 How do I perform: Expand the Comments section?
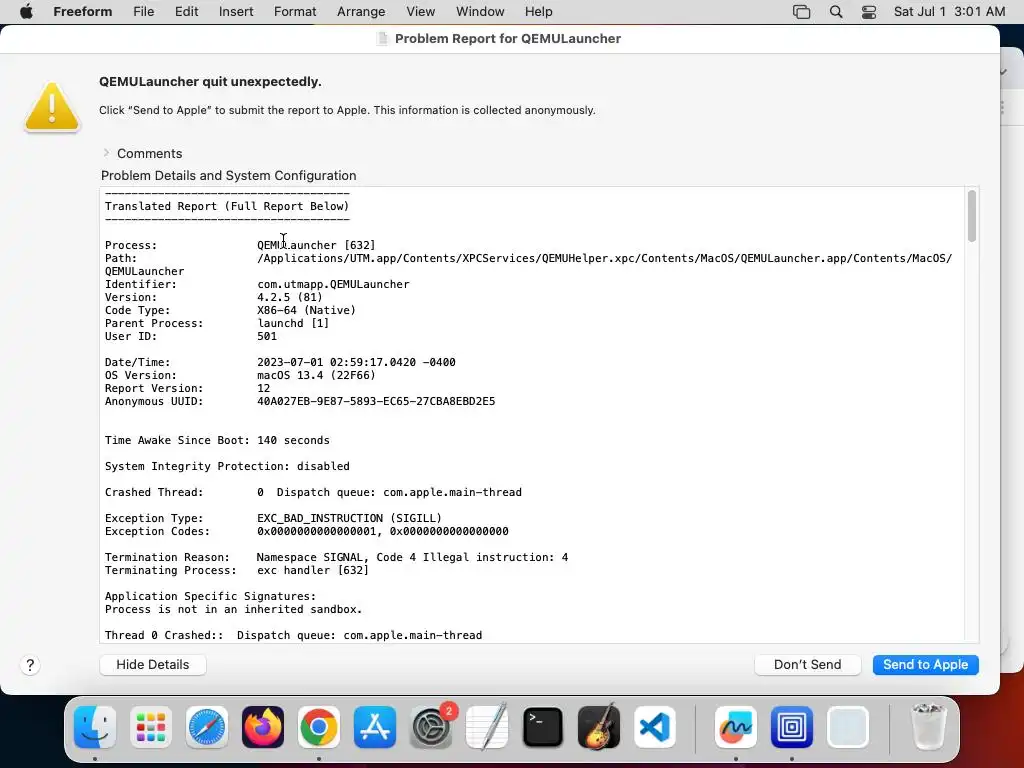click(x=106, y=153)
